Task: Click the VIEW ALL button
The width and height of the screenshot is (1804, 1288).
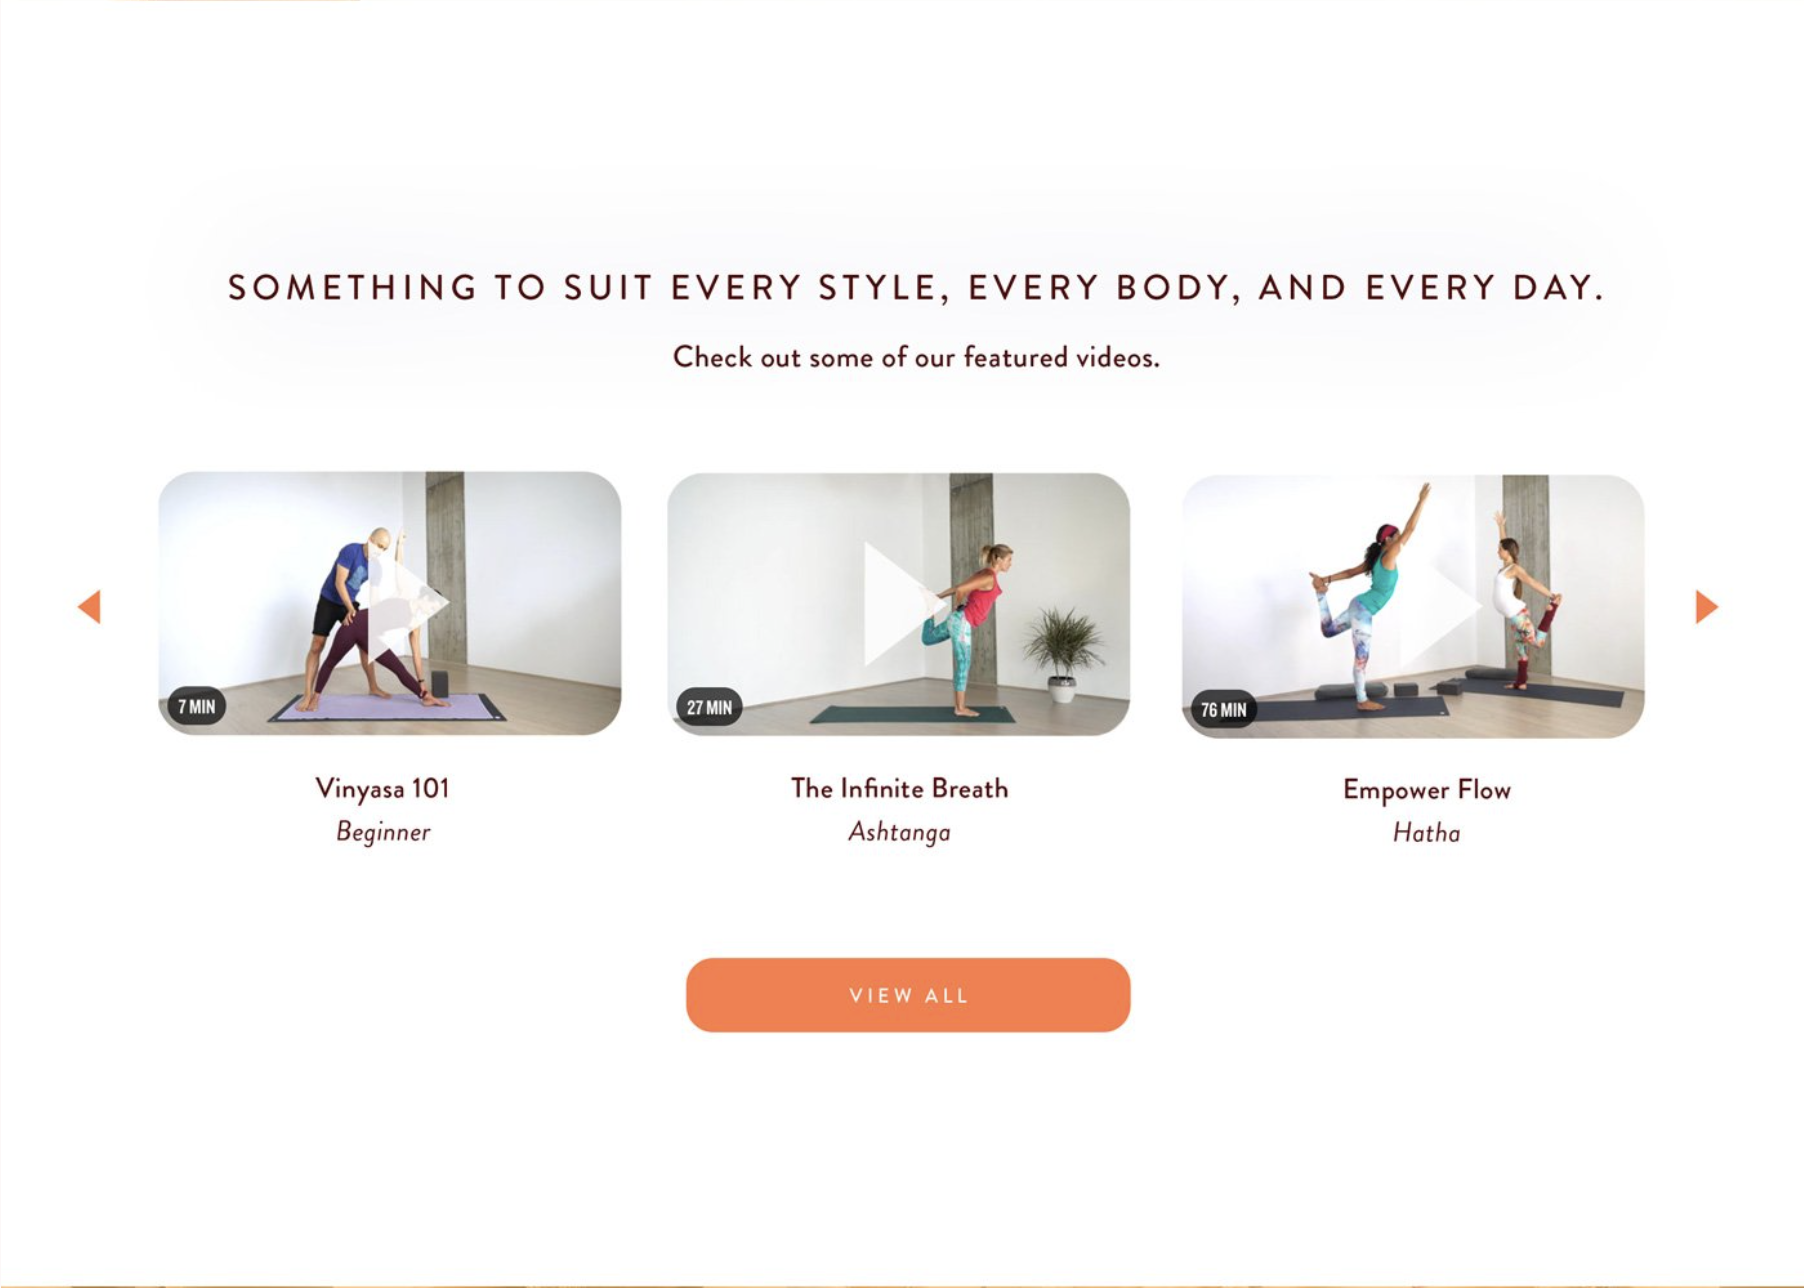Action: coord(908,995)
